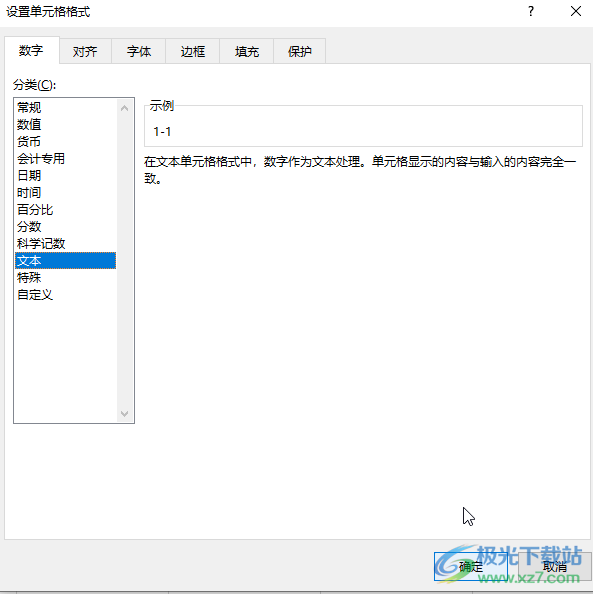This screenshot has height=594, width=593.
Task: Select the highlighted 文本 category
Action: [65, 261]
